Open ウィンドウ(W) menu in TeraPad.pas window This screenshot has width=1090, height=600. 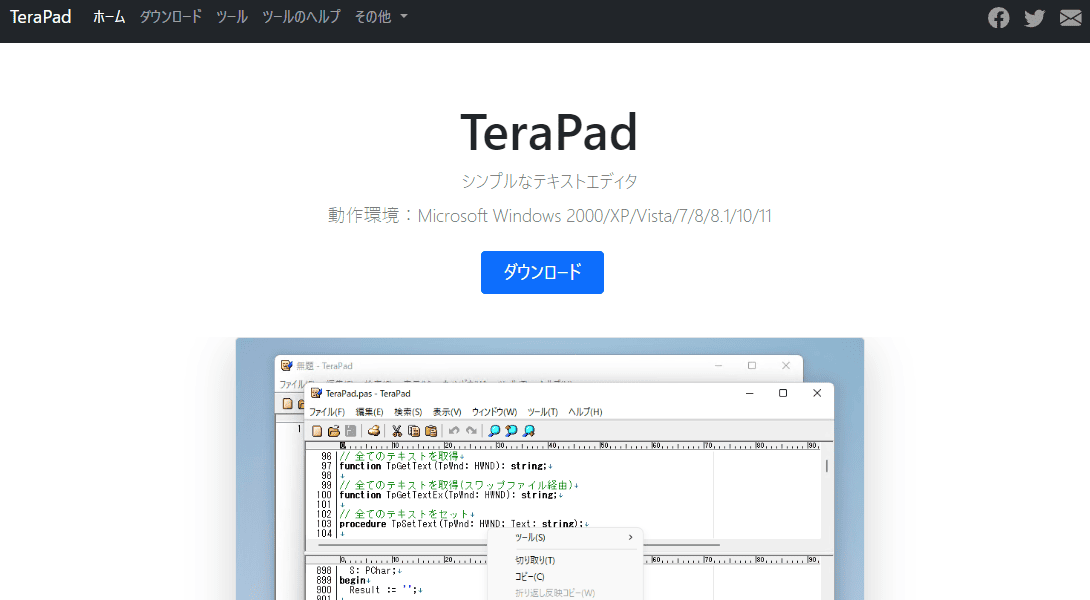tap(494, 412)
